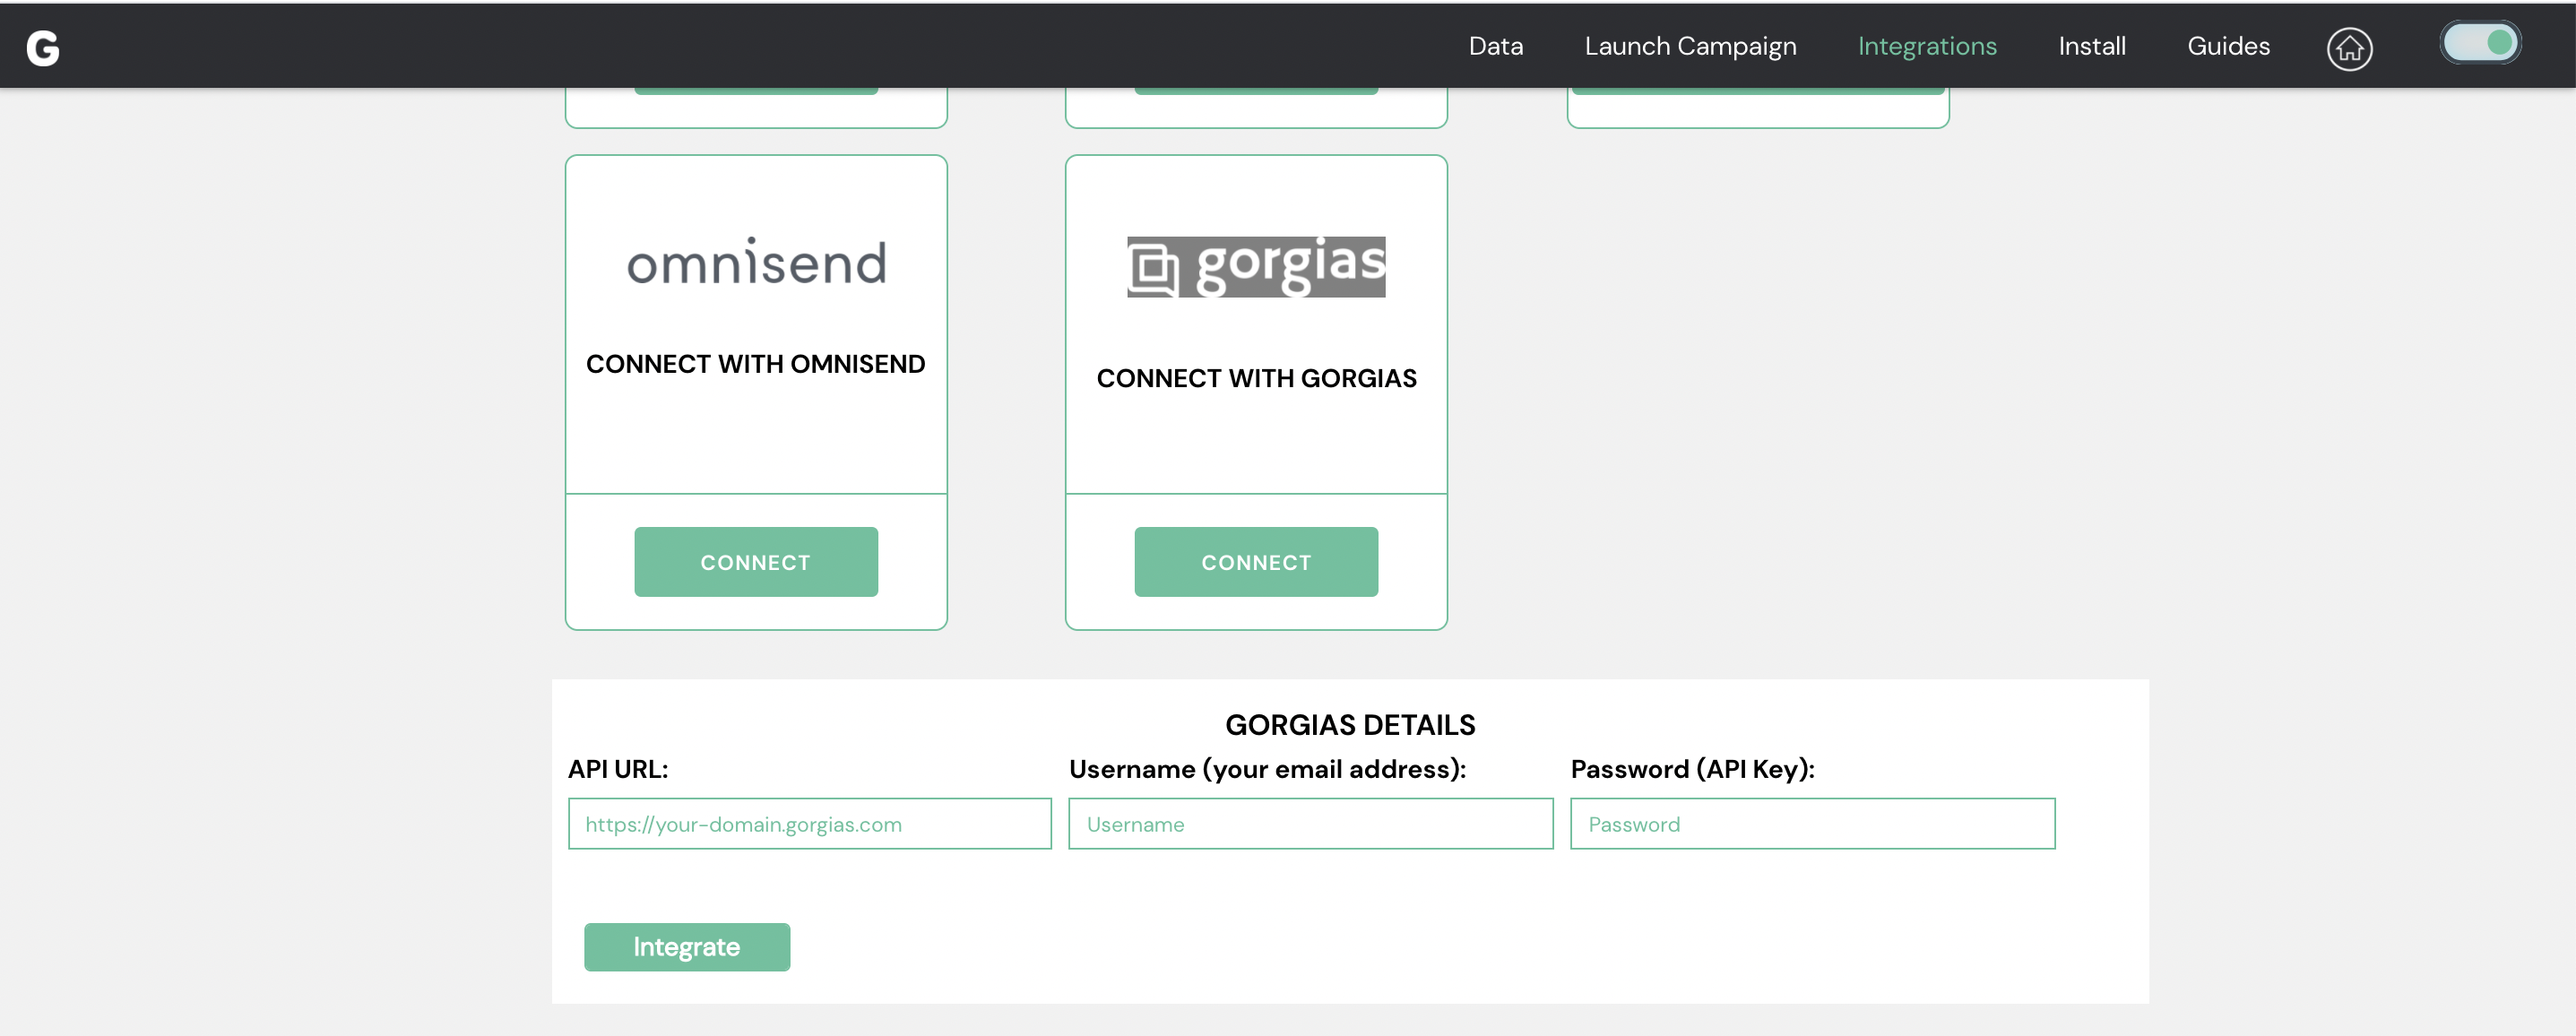Click 'Password (API Key):' label
2576x1036 pixels.
[1692, 769]
